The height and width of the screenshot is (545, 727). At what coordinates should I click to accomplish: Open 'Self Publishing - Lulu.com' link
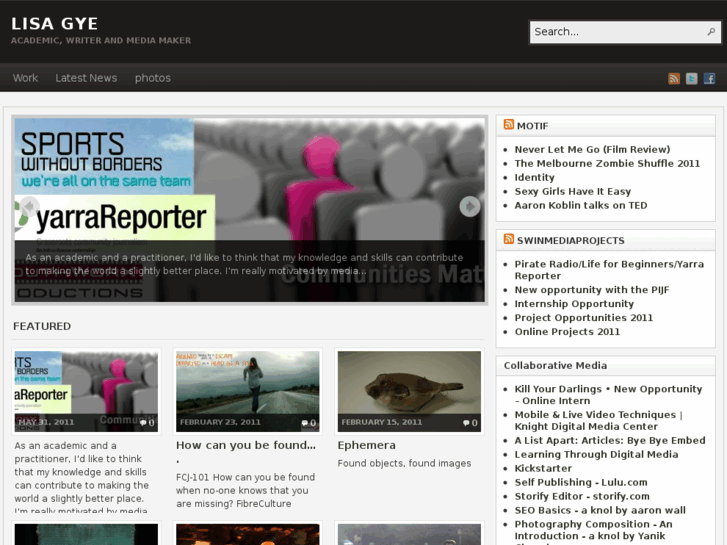pyautogui.click(x=580, y=482)
